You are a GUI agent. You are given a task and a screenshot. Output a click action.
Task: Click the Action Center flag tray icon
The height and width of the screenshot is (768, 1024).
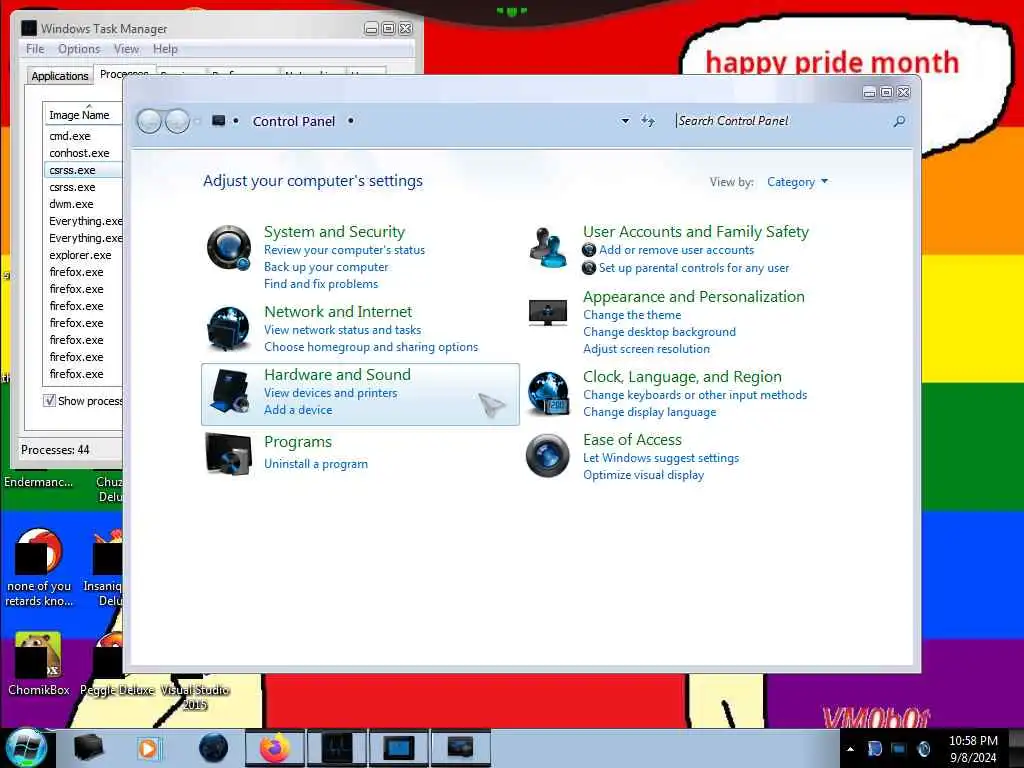pyautogui.click(x=874, y=749)
